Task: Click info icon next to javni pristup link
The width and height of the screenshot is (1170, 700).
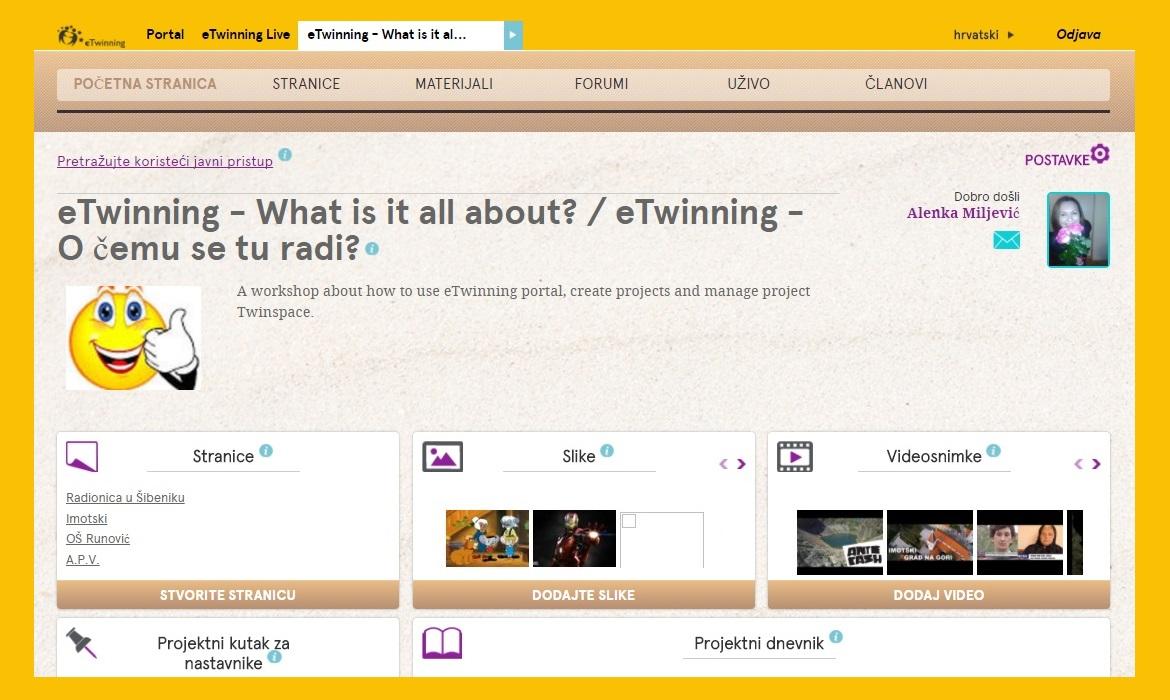Action: point(285,154)
